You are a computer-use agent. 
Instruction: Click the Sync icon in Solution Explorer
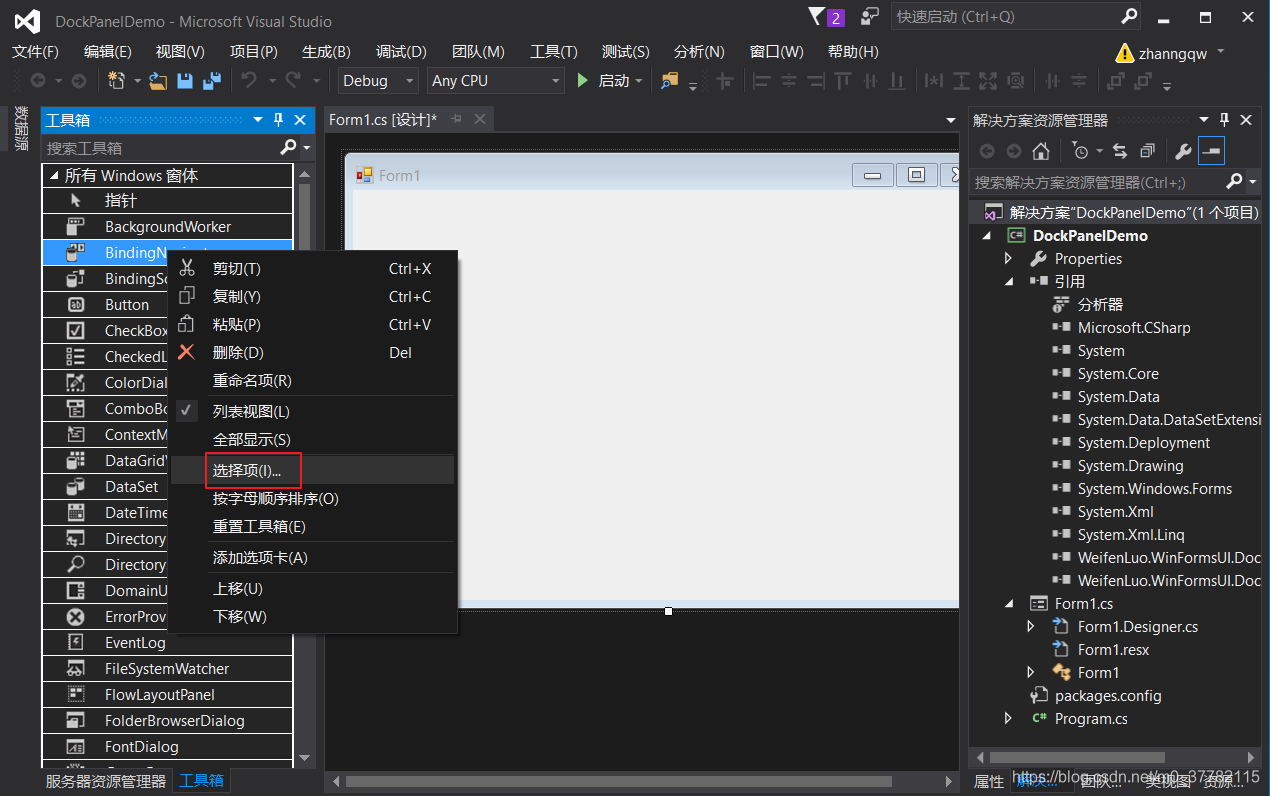click(x=1120, y=151)
